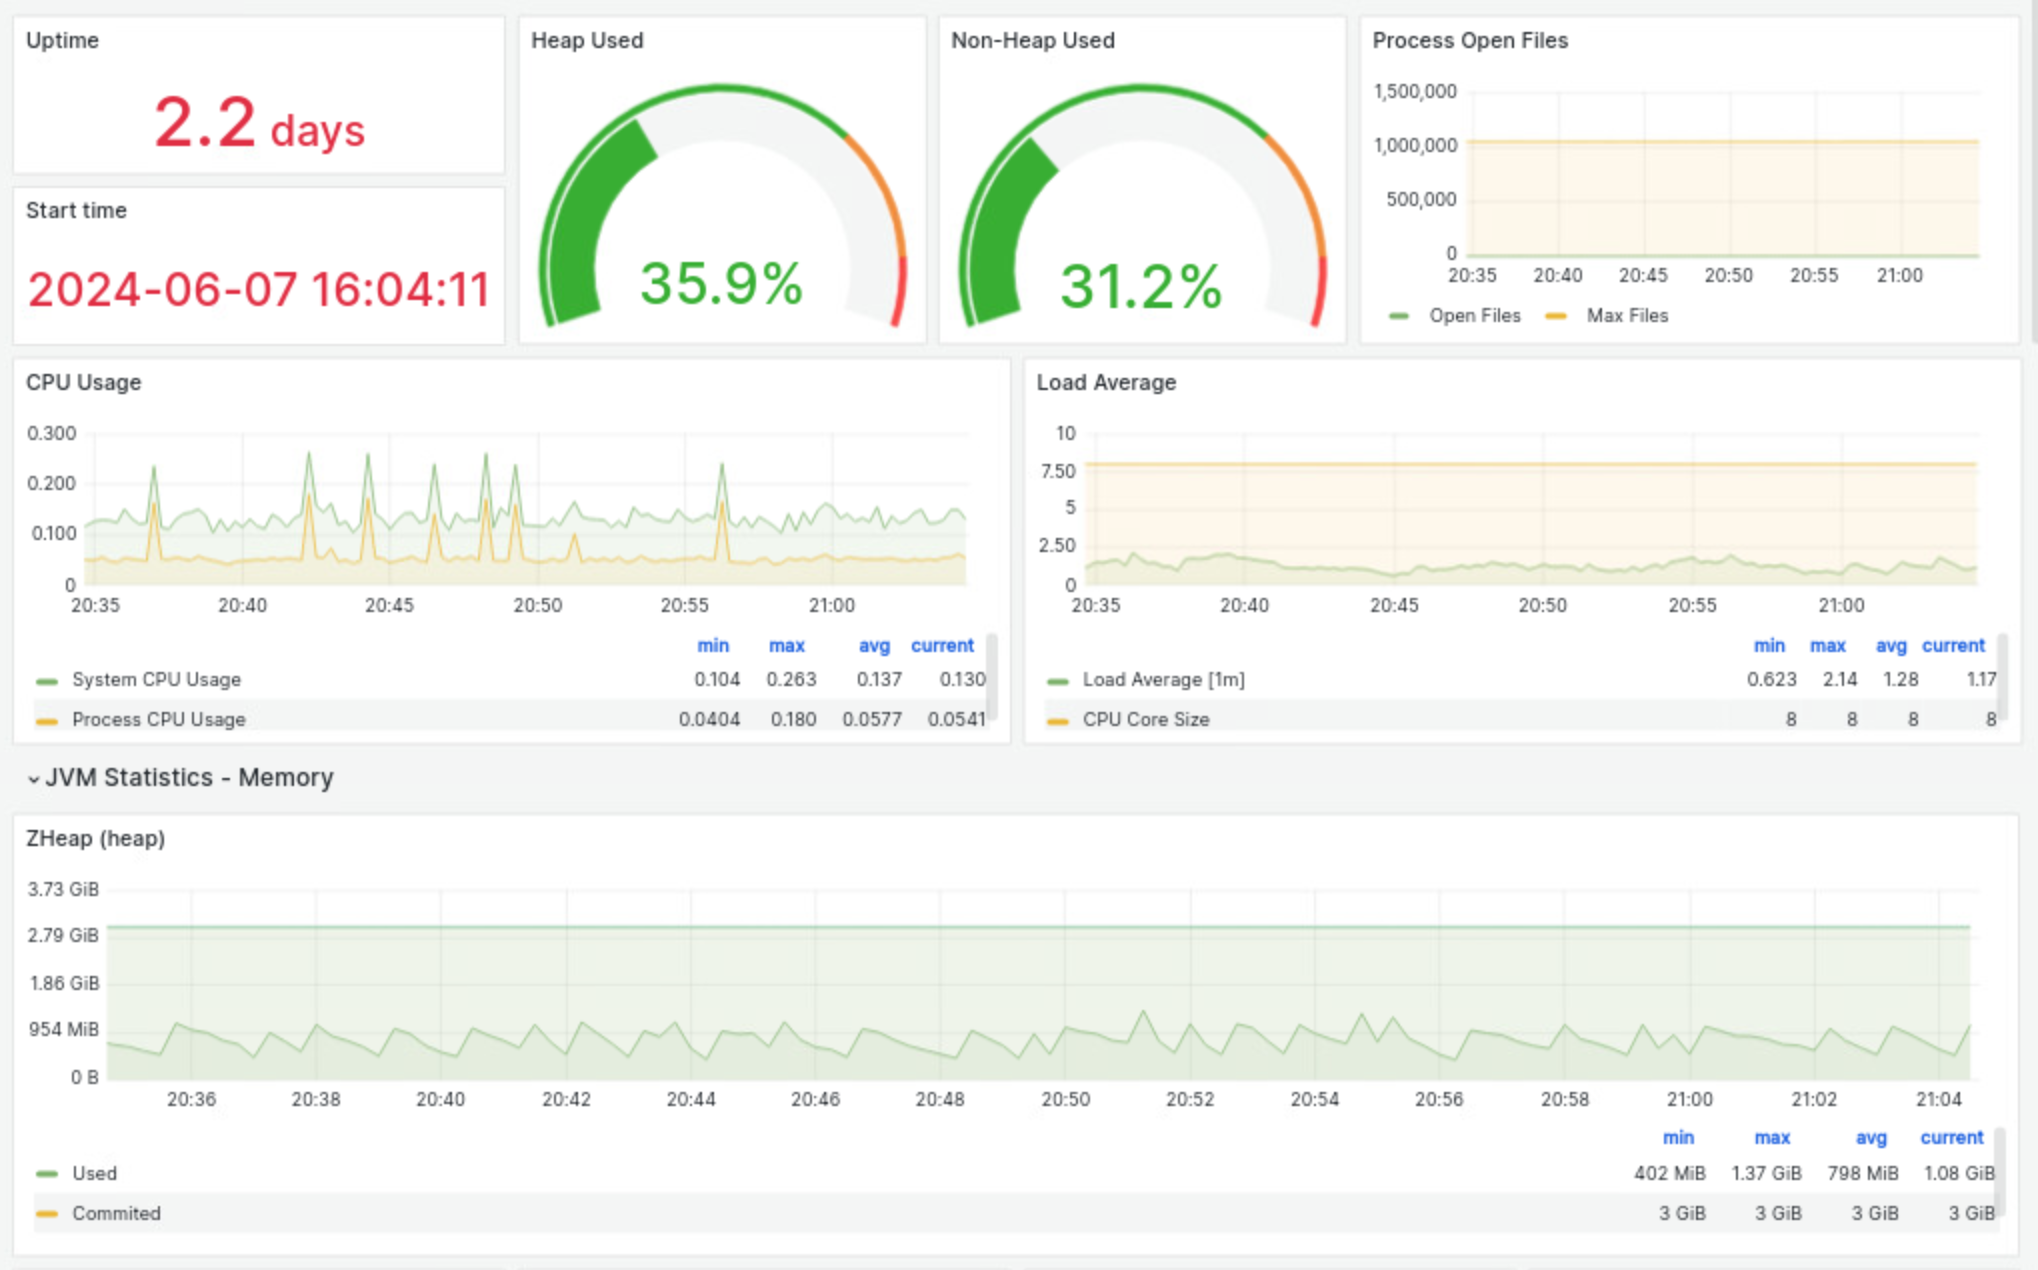Toggle the Used series in ZHeap legend
The width and height of the screenshot is (2038, 1270).
tap(94, 1173)
